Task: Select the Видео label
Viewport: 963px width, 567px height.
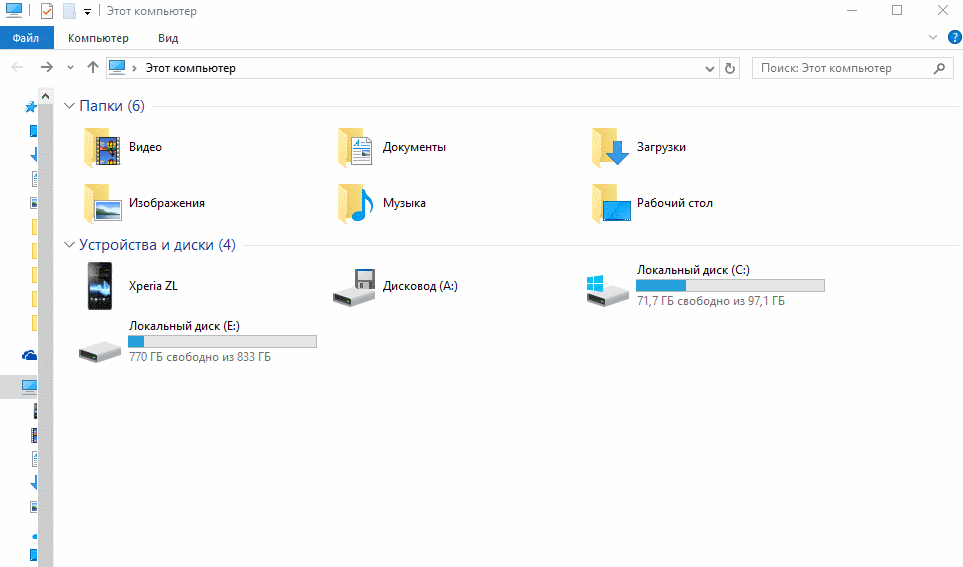Action: click(x=146, y=147)
